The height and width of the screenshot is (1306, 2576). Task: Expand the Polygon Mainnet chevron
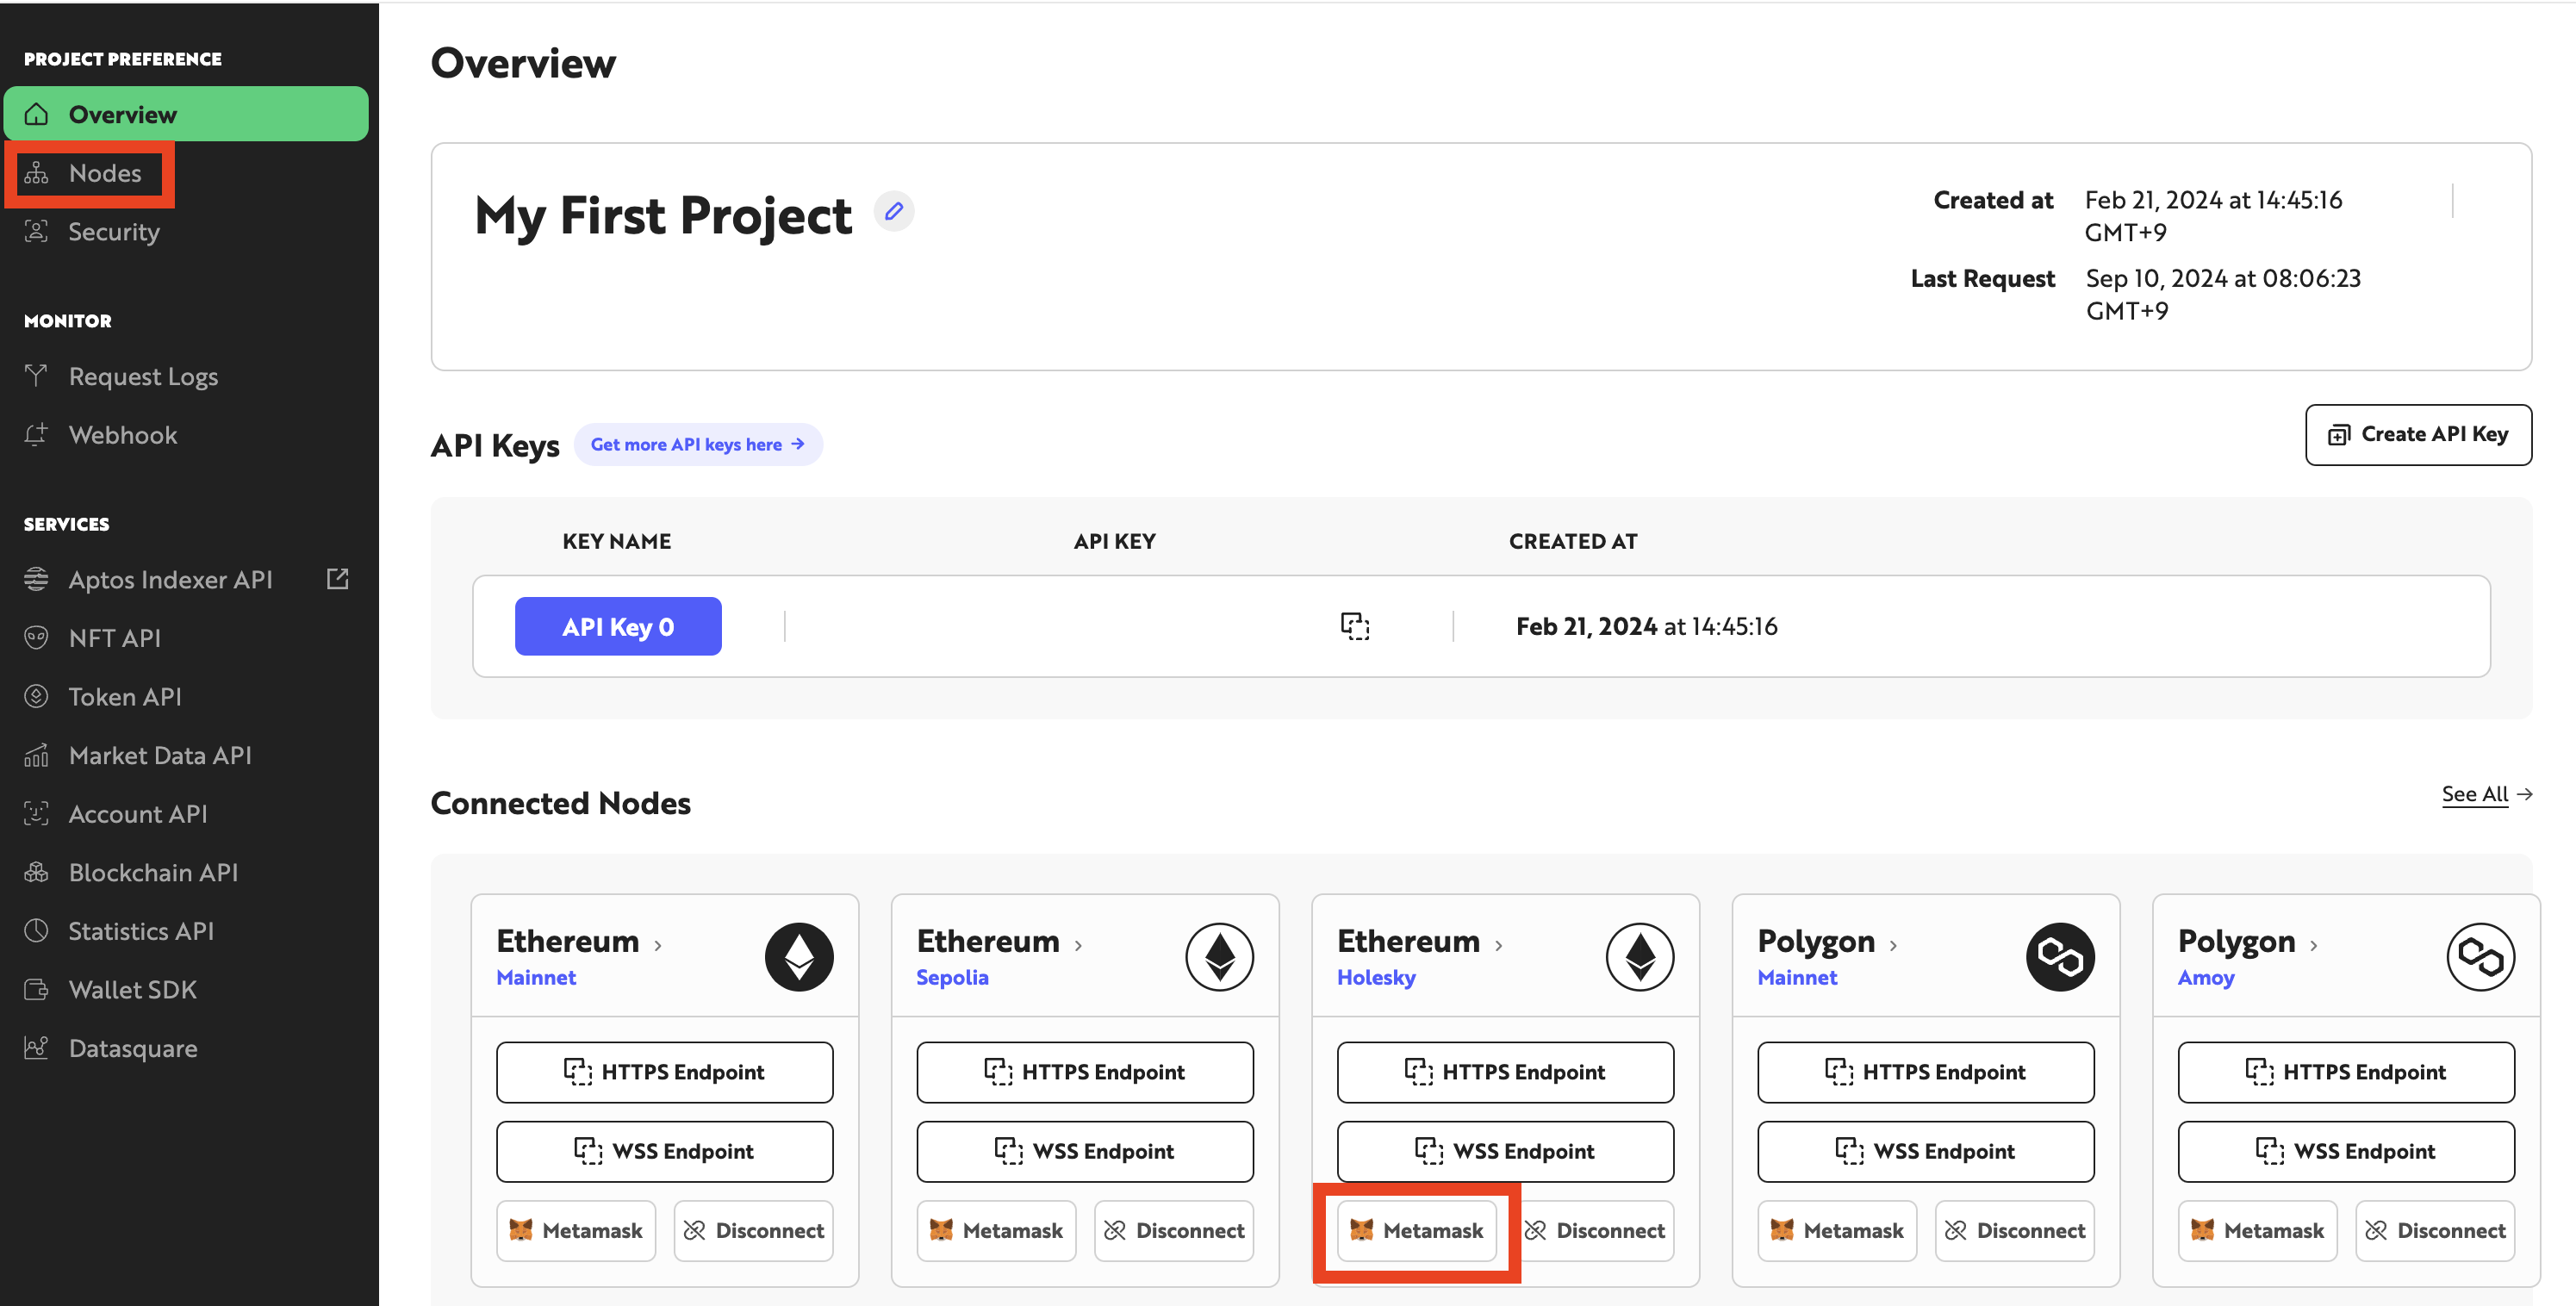[x=1893, y=945]
